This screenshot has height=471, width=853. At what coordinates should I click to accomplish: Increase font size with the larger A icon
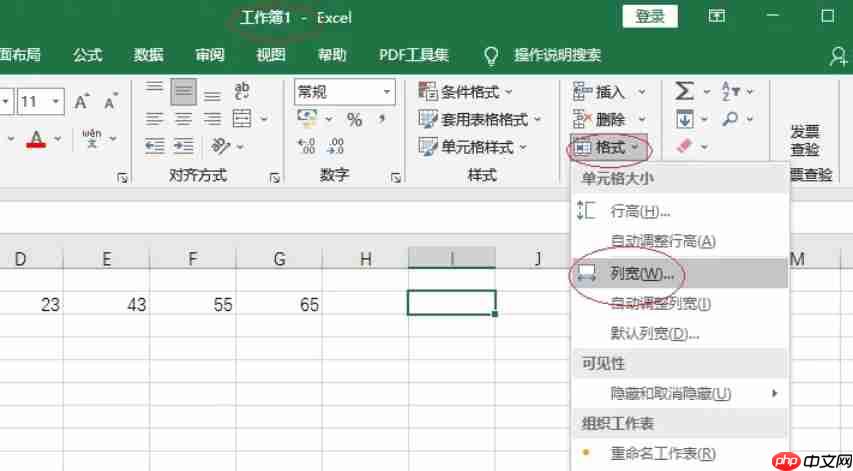tap(82, 102)
